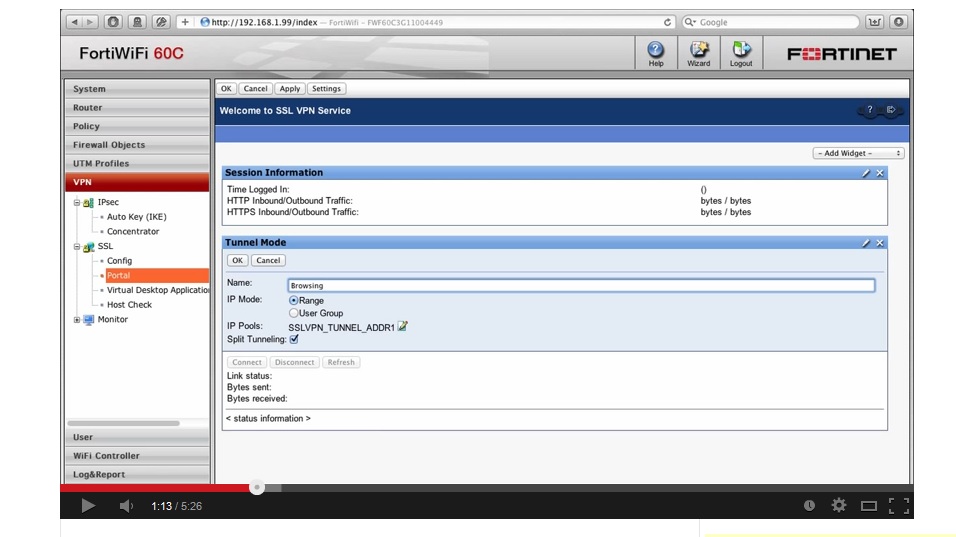
Task: Click the portal logout icon beside help
Action: click(891, 110)
